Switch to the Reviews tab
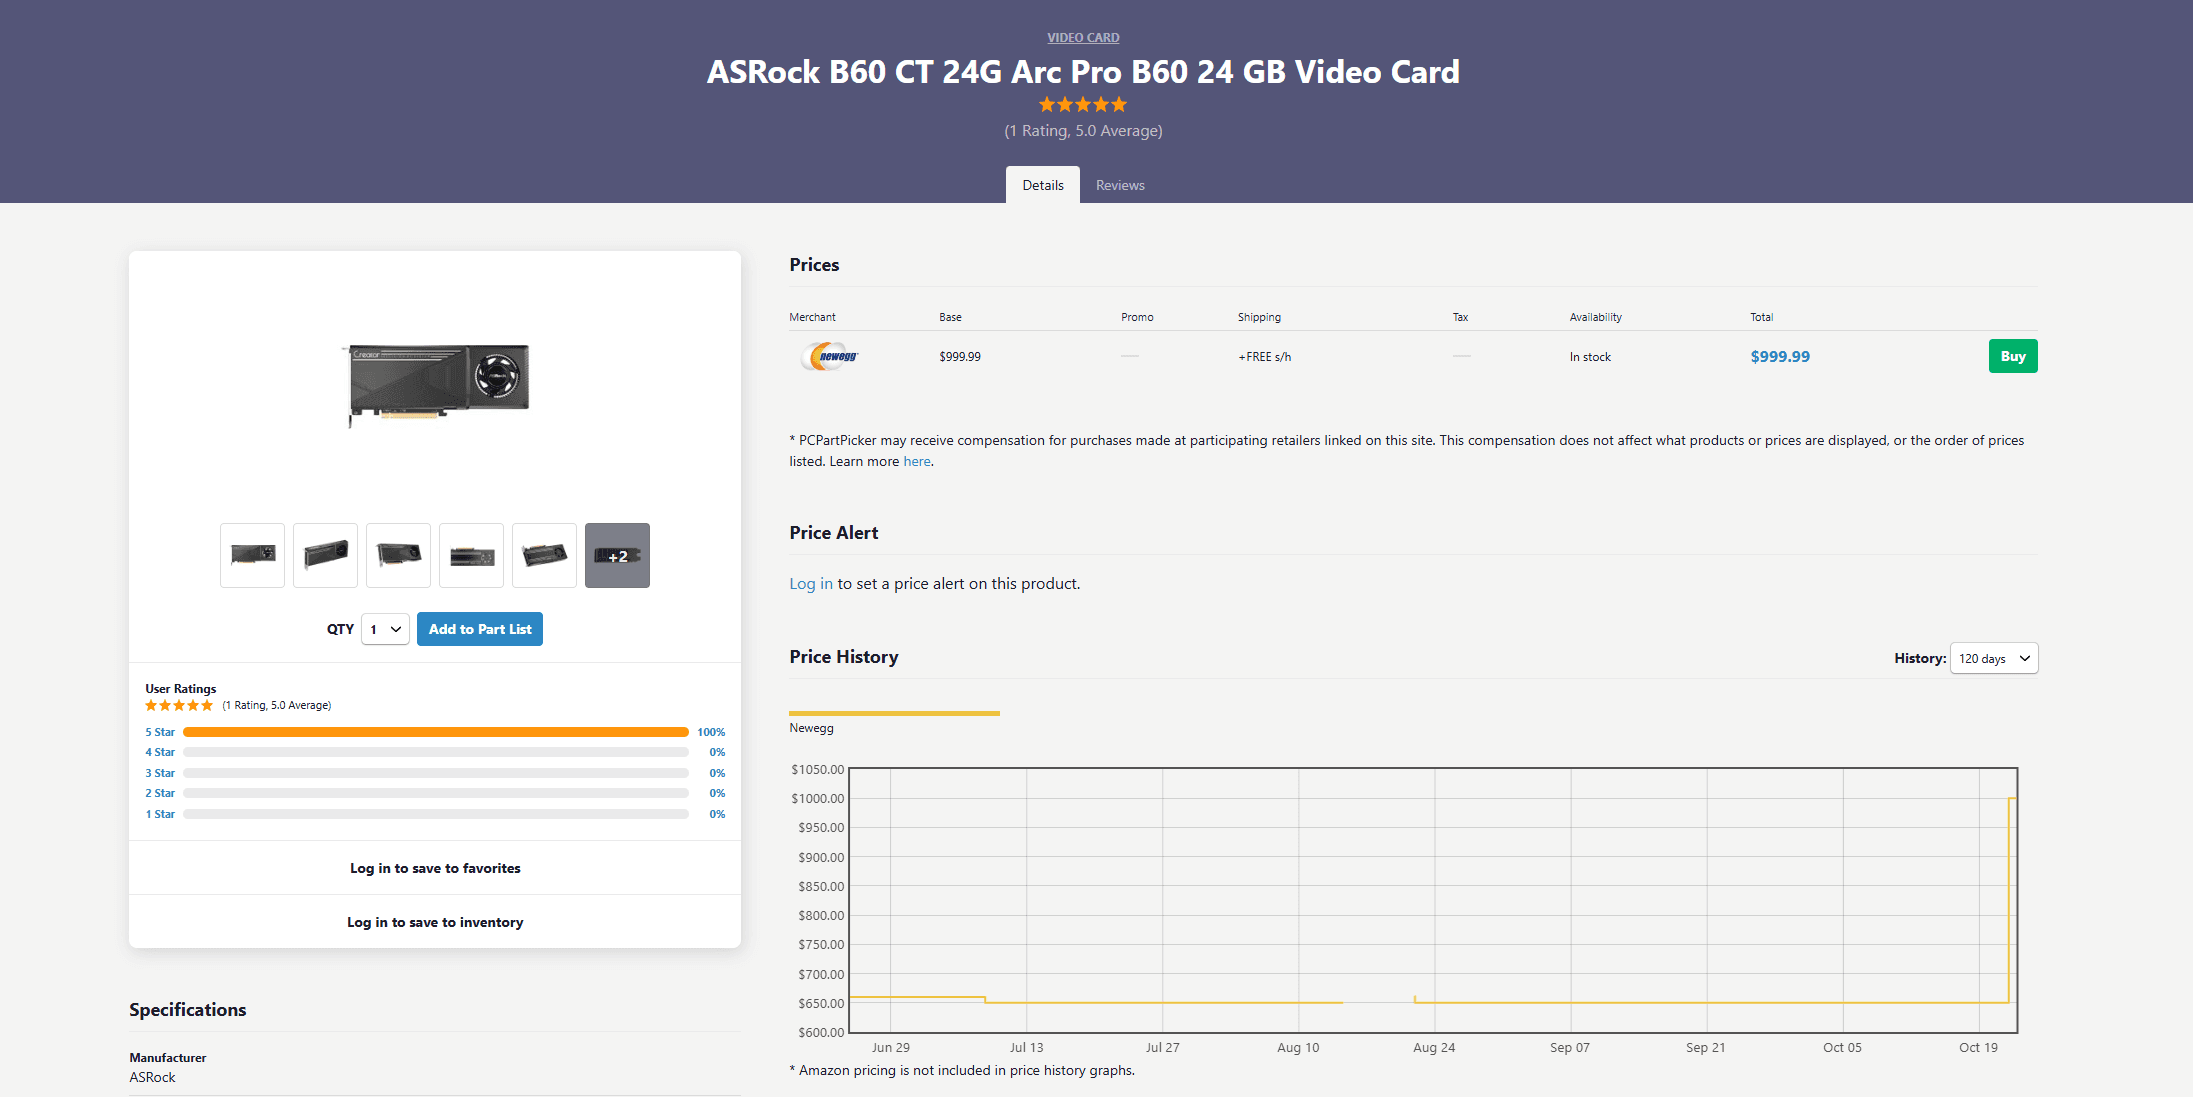The width and height of the screenshot is (2193, 1097). point(1120,185)
